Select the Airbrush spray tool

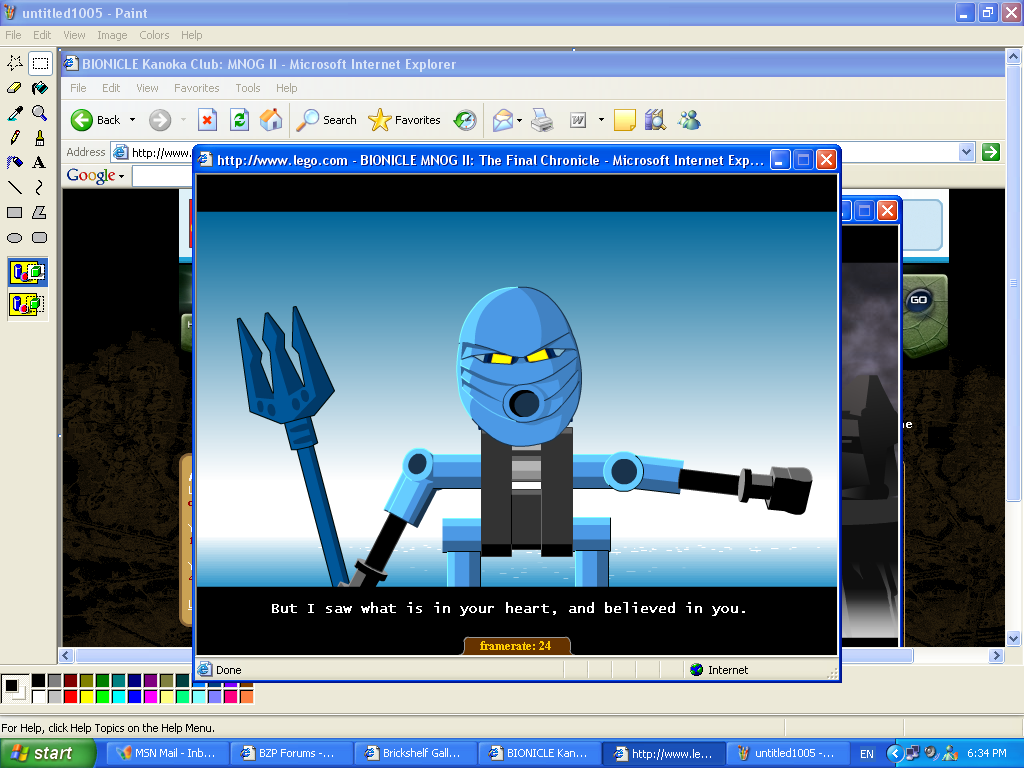coord(15,163)
